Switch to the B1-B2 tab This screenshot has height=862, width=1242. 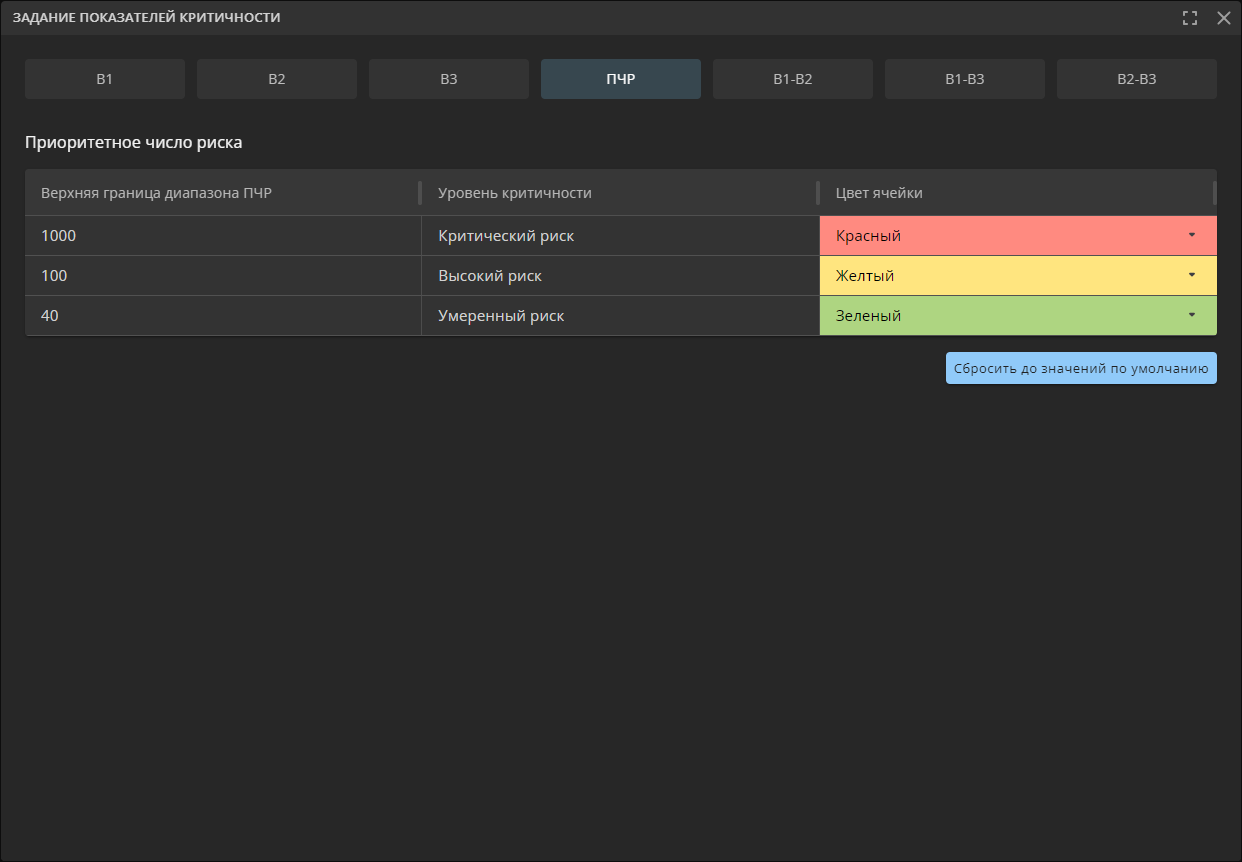[x=793, y=79]
